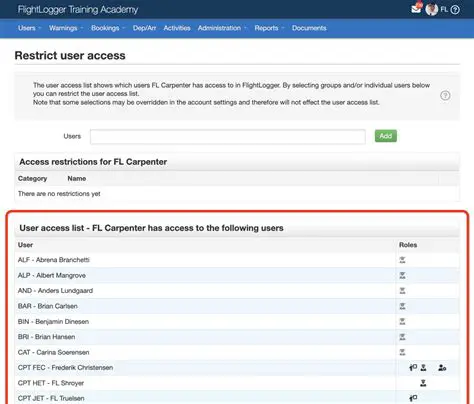The image size is (474, 404).
Task: Click the FL user initials in header
Action: pyautogui.click(x=444, y=9)
